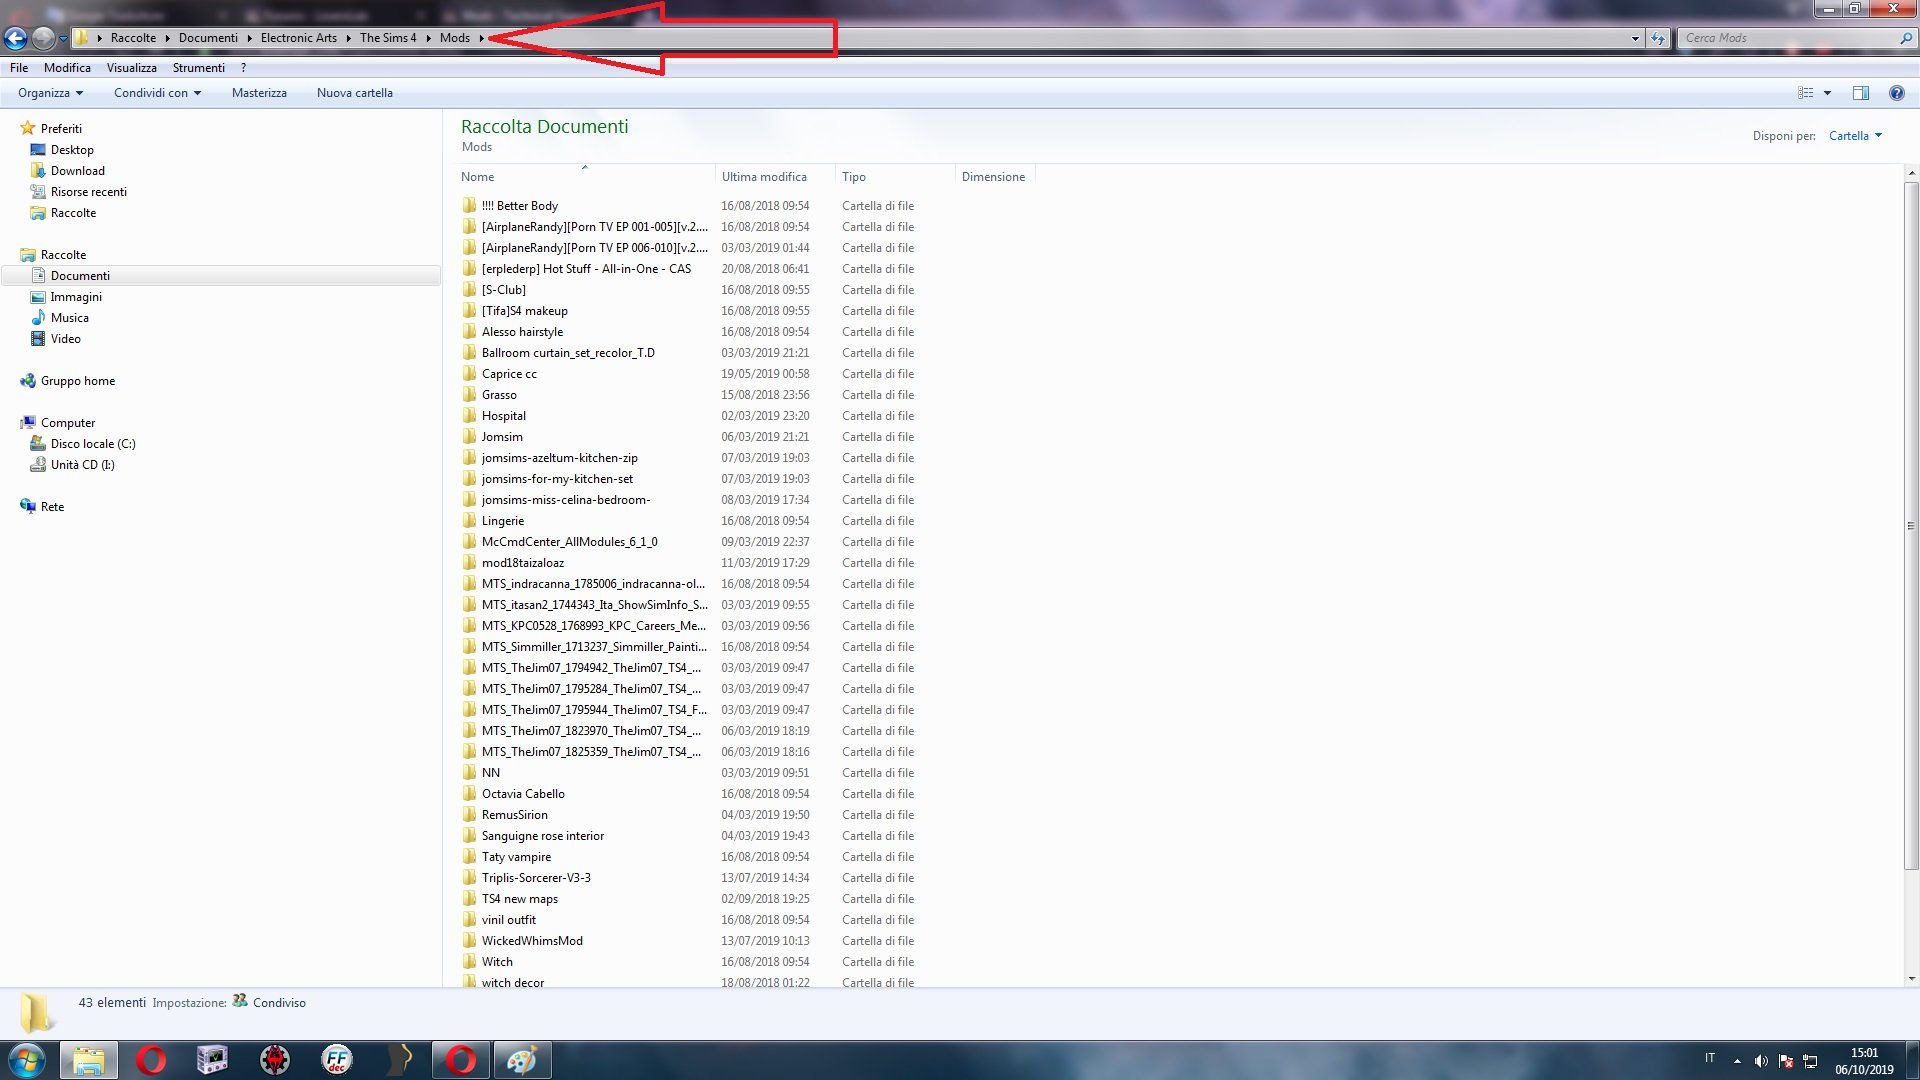Image resolution: width=1920 pixels, height=1080 pixels.
Task: Open the view options dropdown arrow
Action: coord(1827,93)
